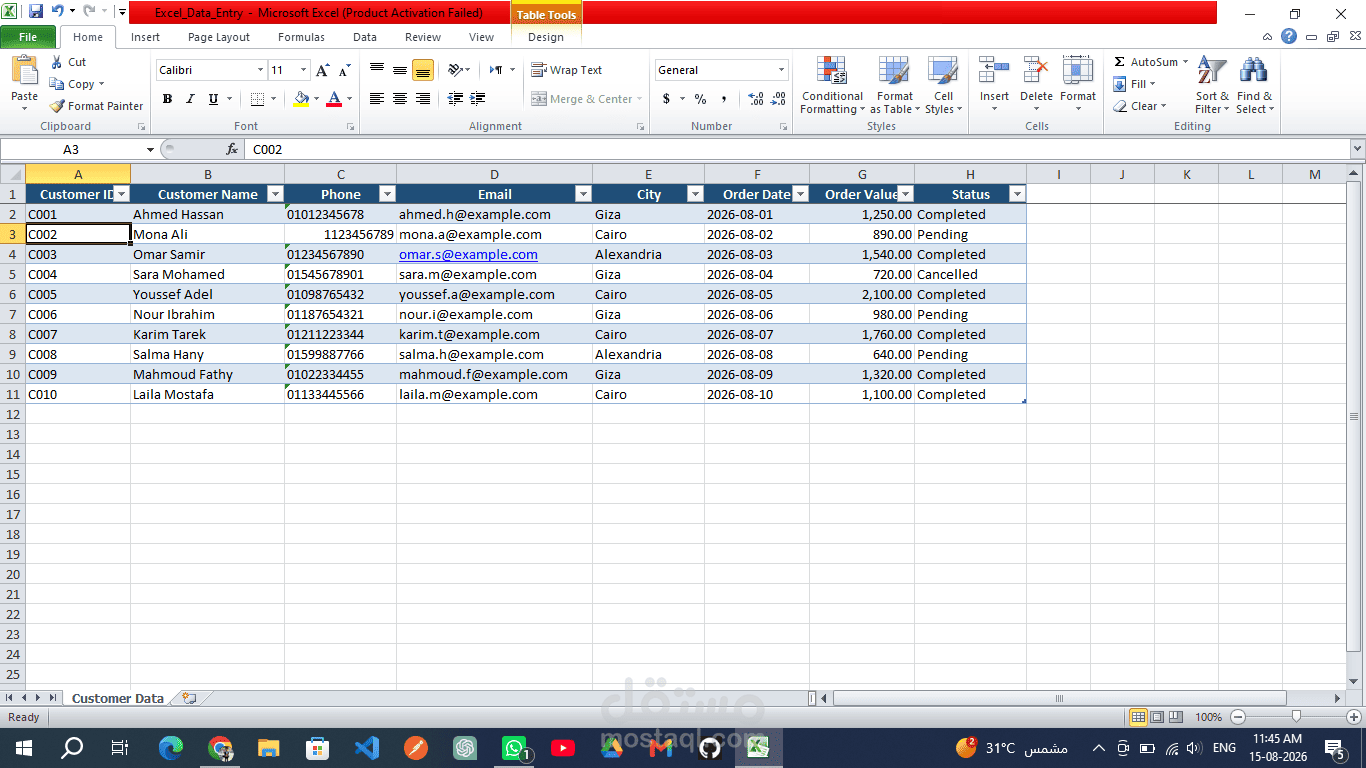Click the Excel Help question mark
Screen dimensions: 1366x768
click(x=1289, y=36)
